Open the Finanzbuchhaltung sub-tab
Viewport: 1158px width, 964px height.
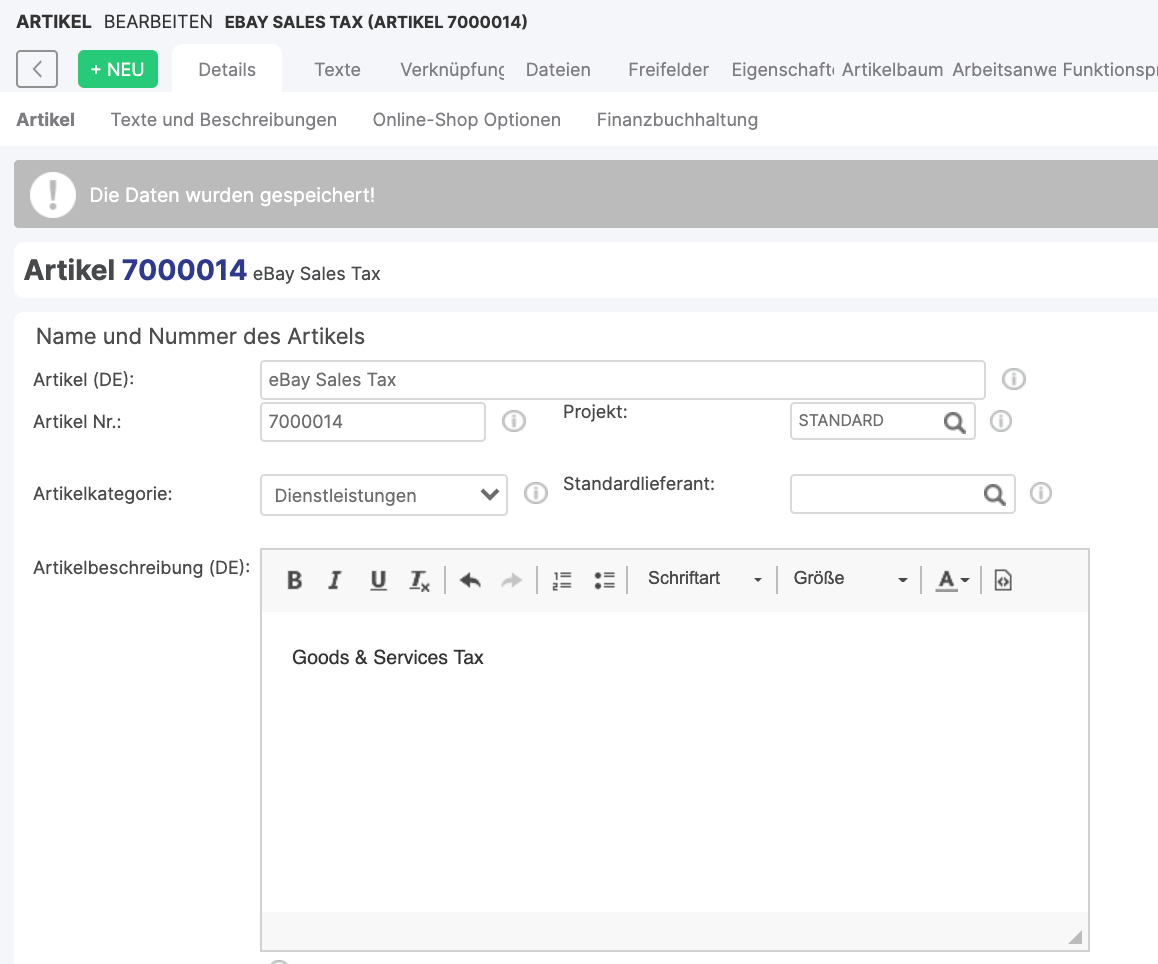click(677, 120)
